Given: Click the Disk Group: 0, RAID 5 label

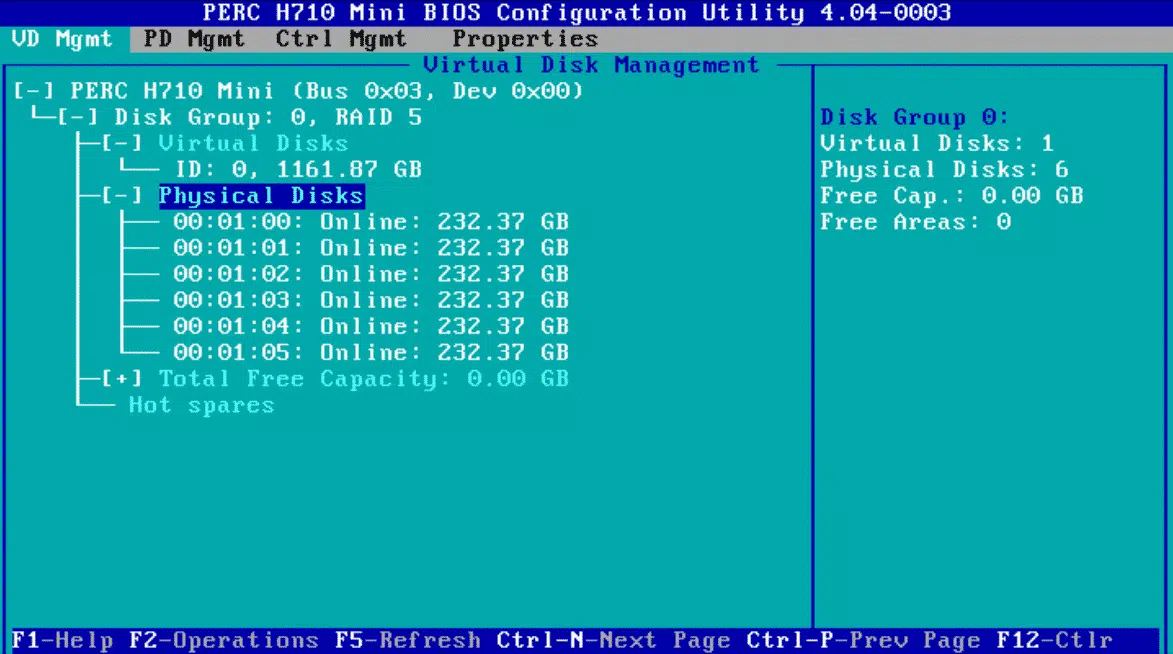Looking at the screenshot, I should (269, 117).
